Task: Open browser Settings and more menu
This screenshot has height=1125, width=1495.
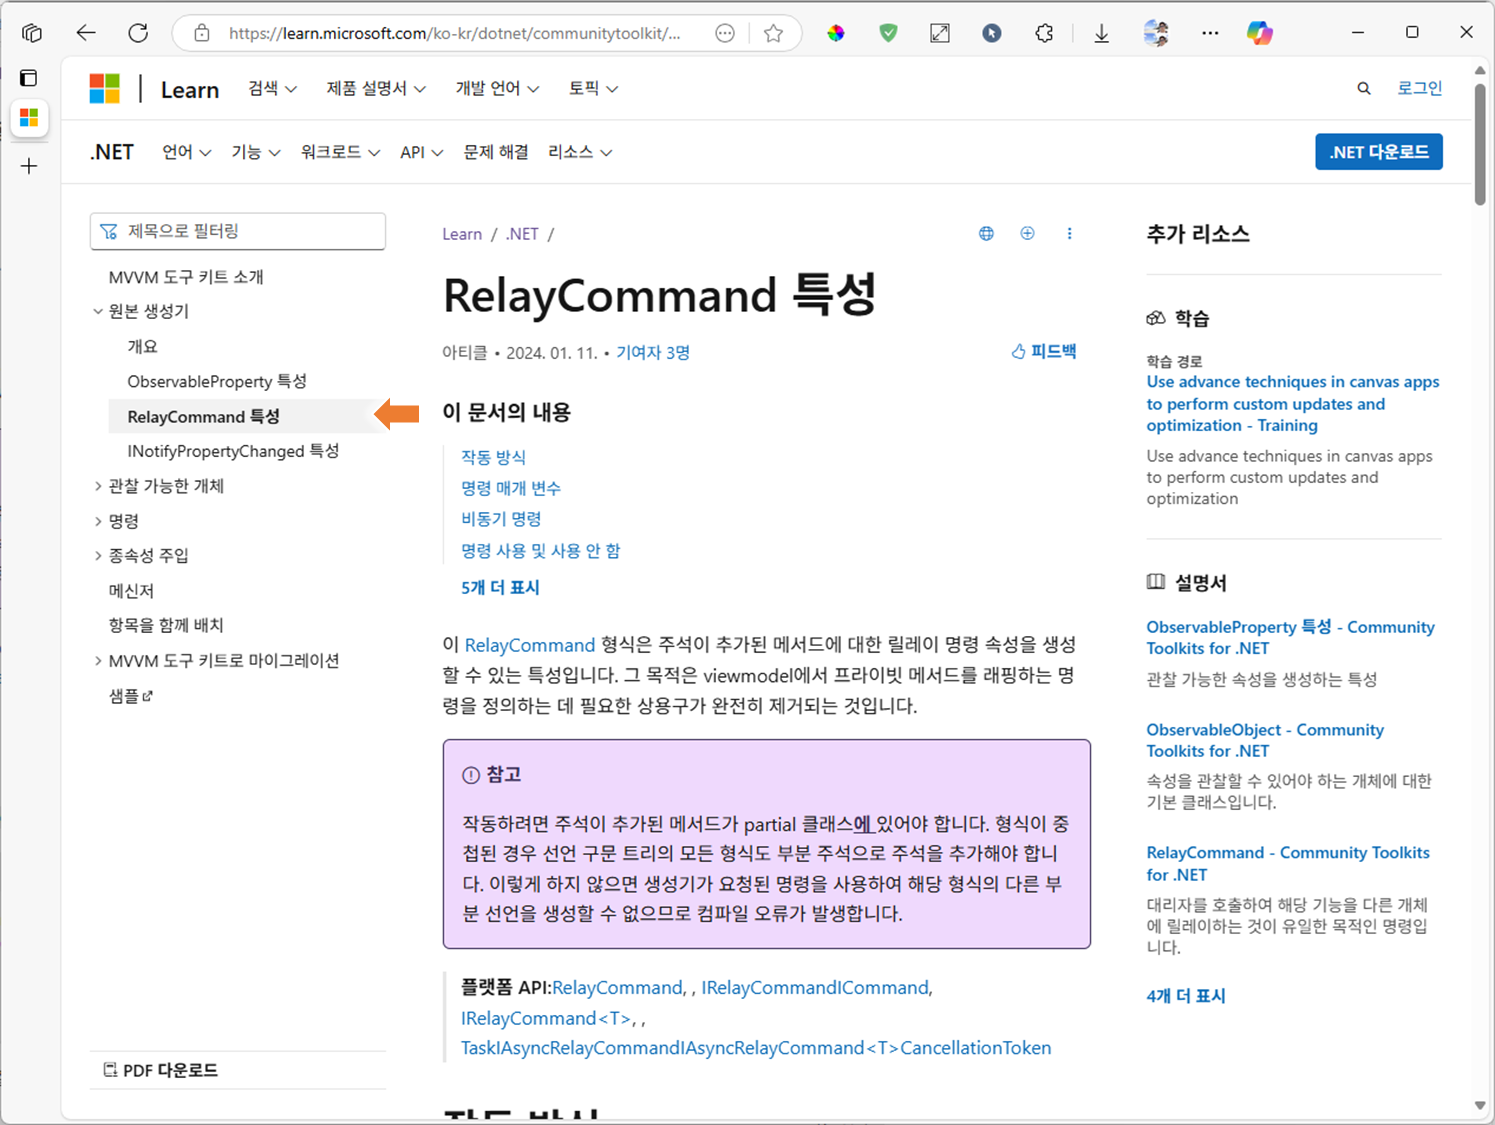Action: (1210, 33)
